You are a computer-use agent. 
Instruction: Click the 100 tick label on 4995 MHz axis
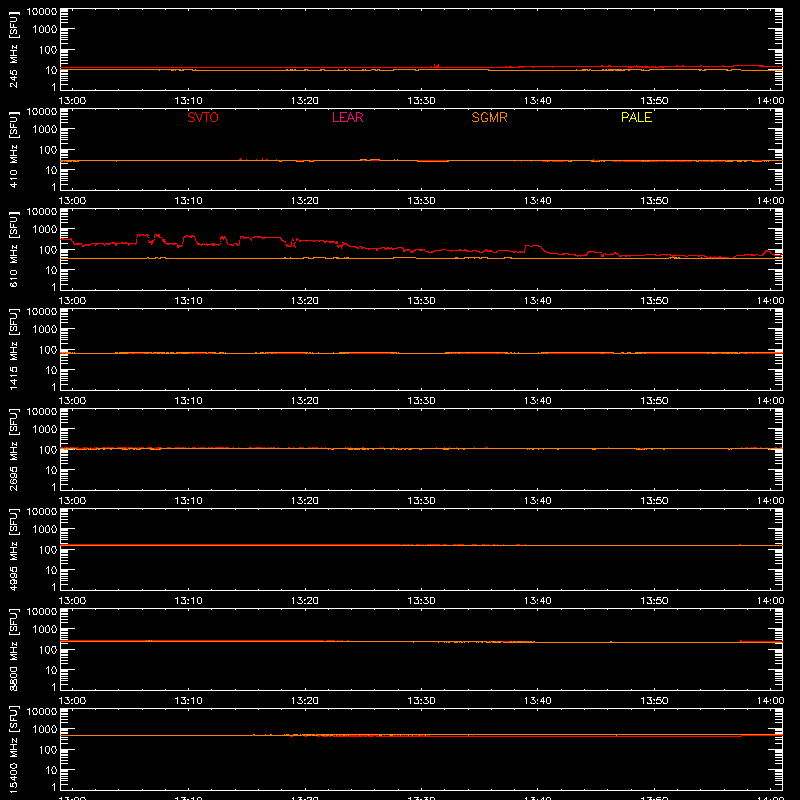[x=48, y=550]
